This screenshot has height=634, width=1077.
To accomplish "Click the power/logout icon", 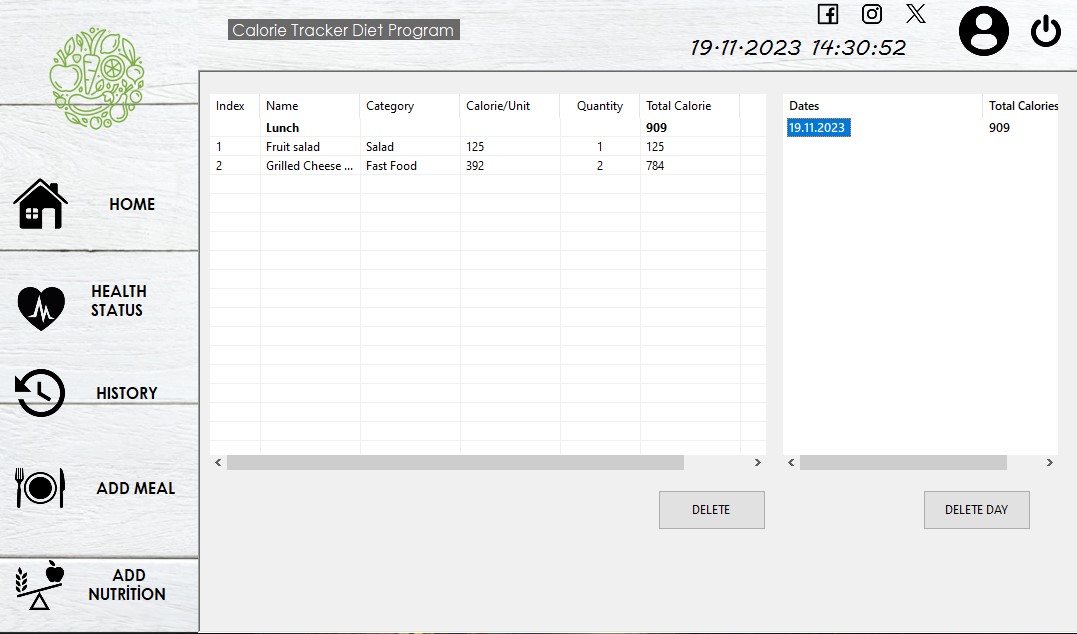I will pos(1045,31).
